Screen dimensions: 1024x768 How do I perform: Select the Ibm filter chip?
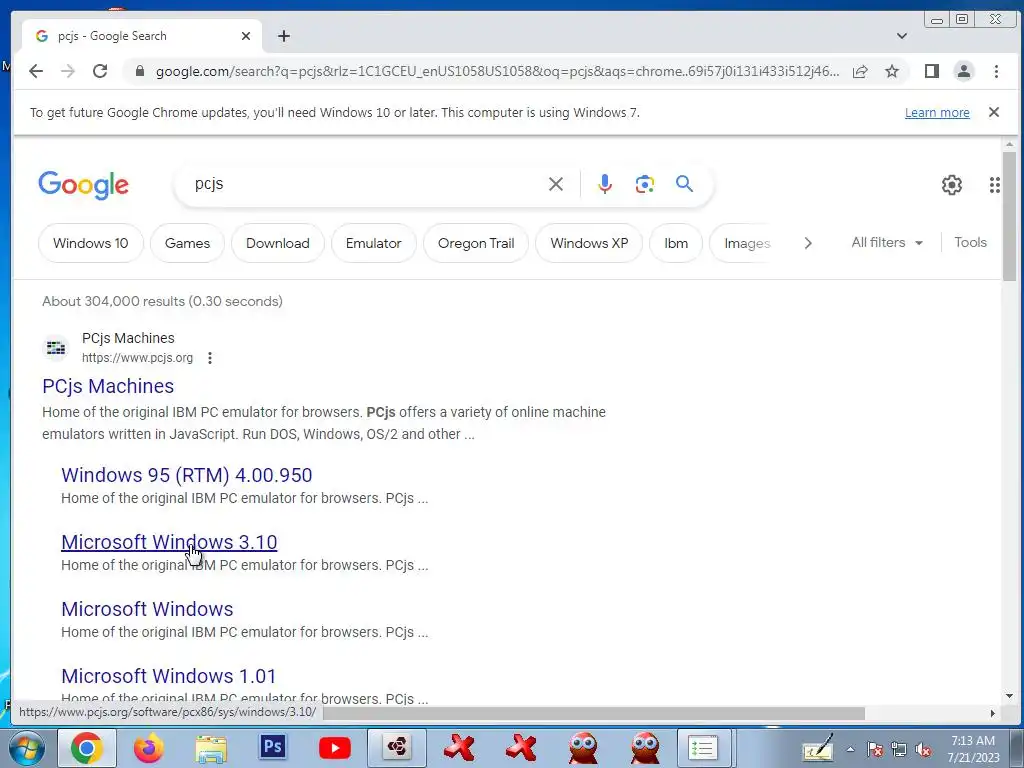click(x=676, y=243)
